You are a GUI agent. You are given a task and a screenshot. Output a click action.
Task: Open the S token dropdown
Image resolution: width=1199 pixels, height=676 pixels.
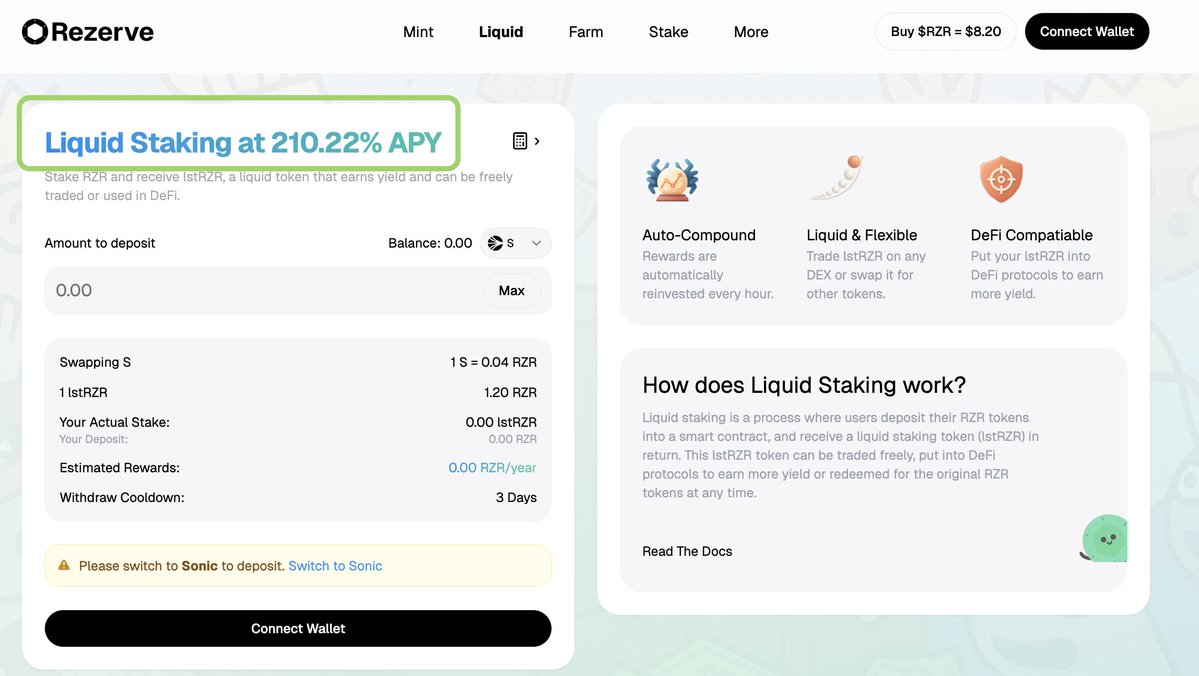point(515,243)
